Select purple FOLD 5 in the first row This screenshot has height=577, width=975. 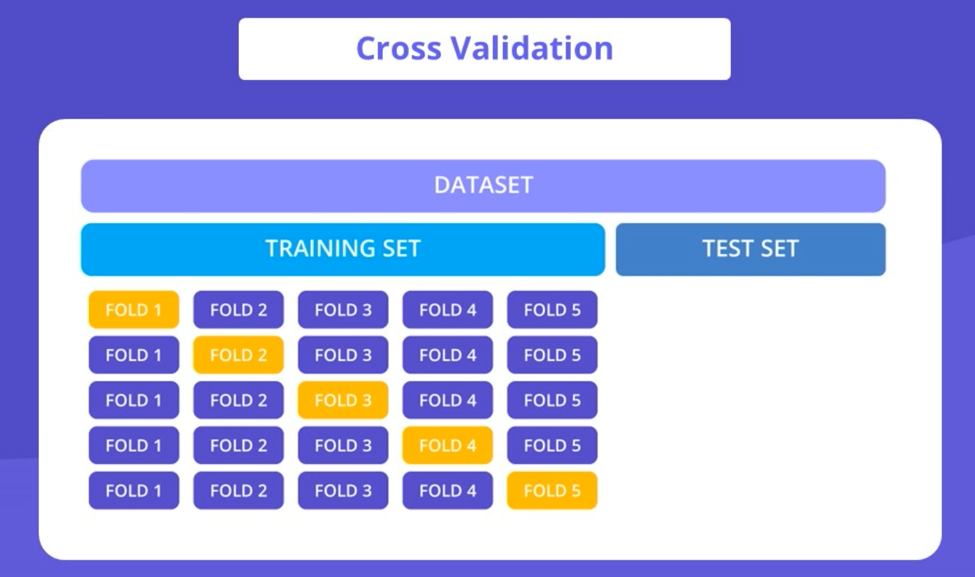pos(552,310)
